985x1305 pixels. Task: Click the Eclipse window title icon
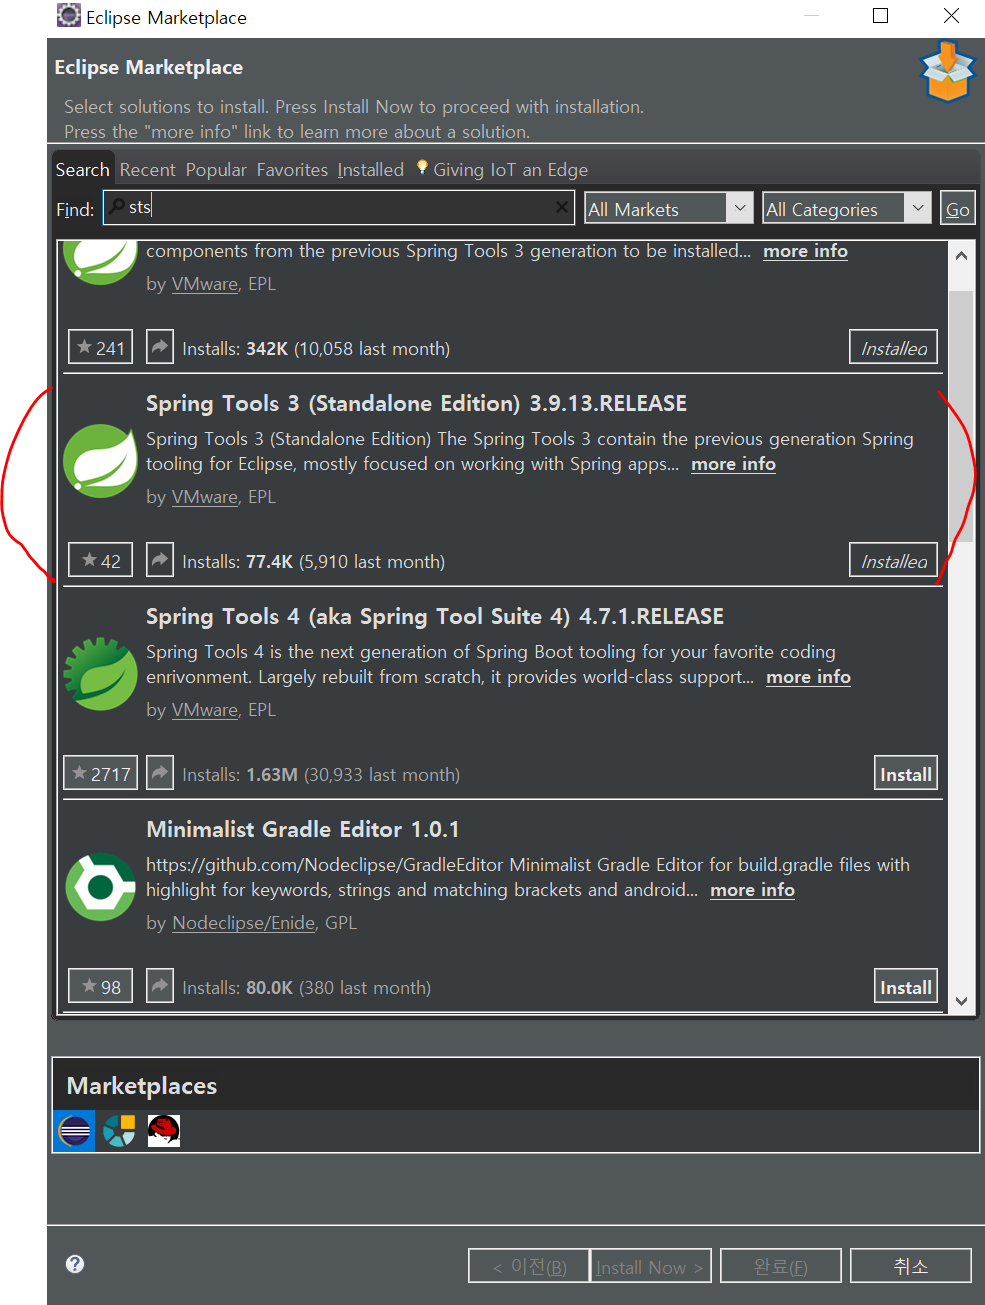click(69, 15)
